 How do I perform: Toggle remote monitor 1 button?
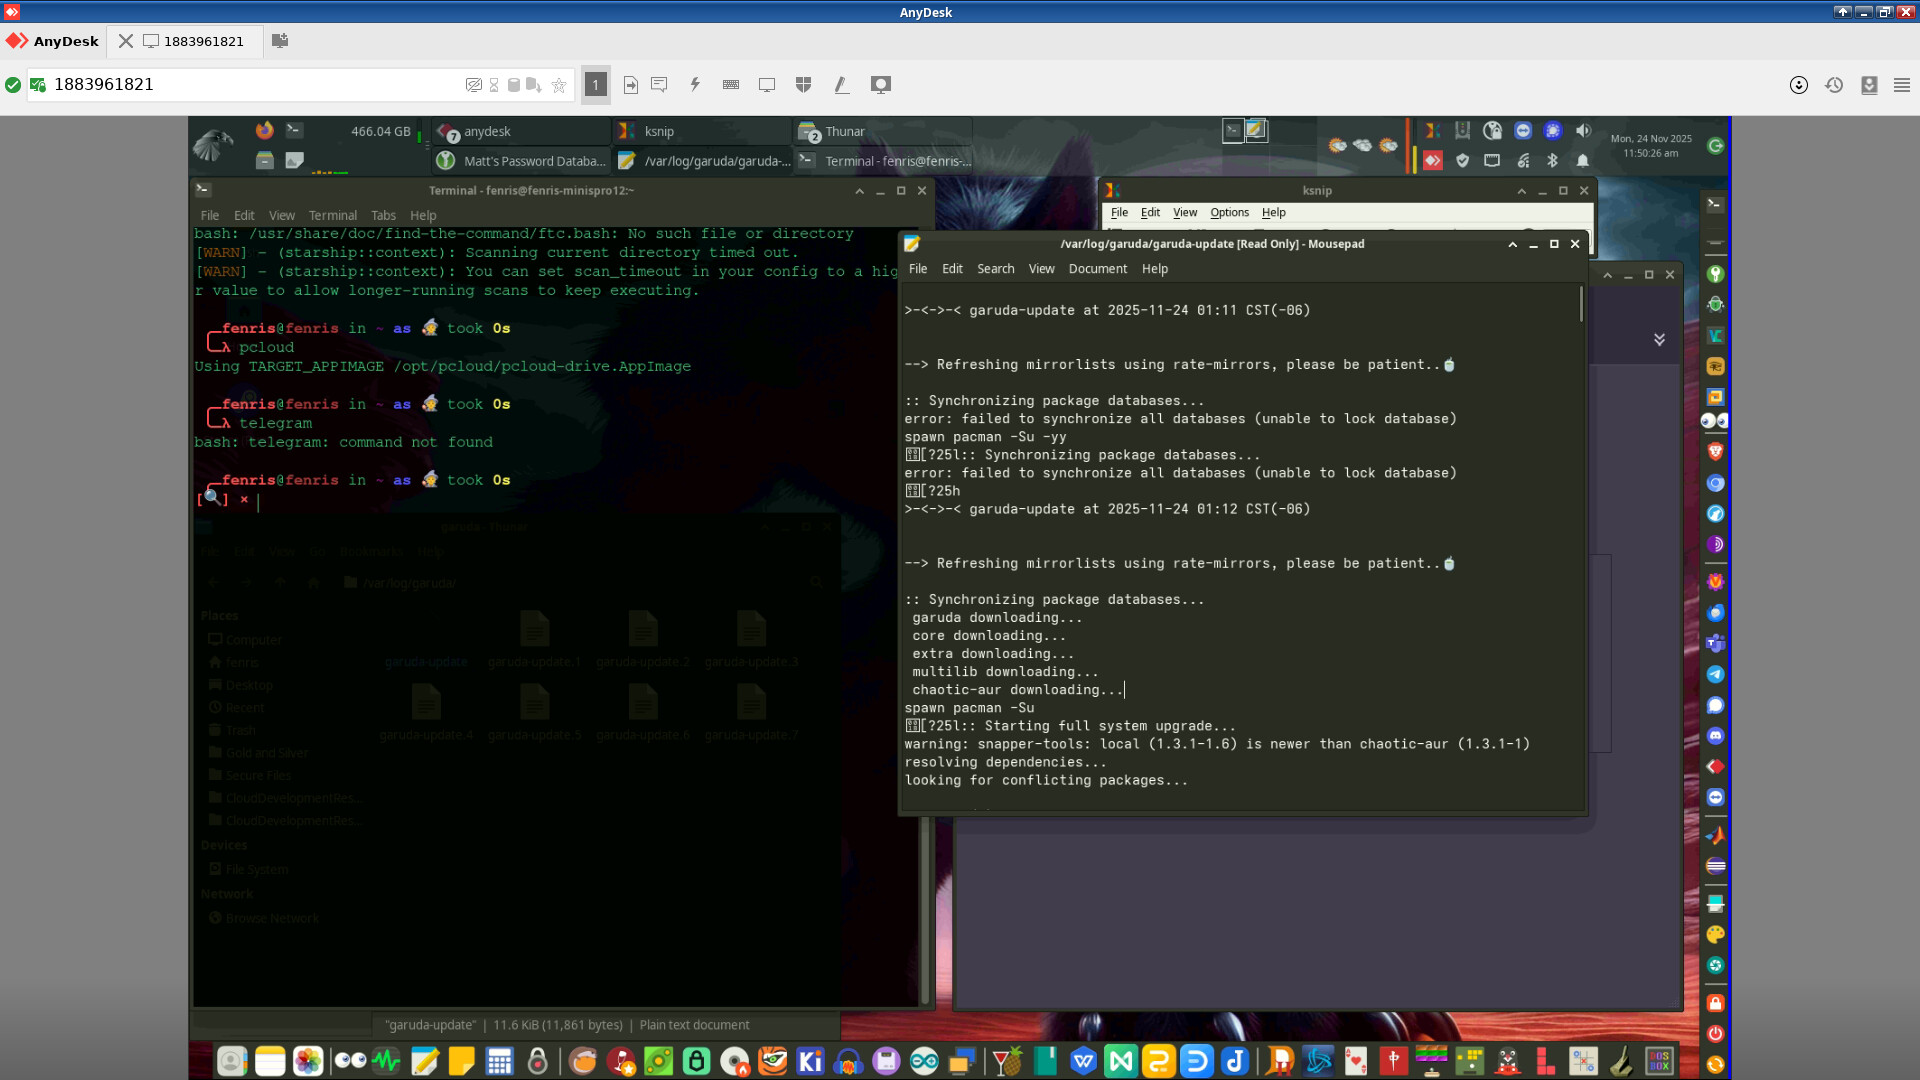(595, 85)
